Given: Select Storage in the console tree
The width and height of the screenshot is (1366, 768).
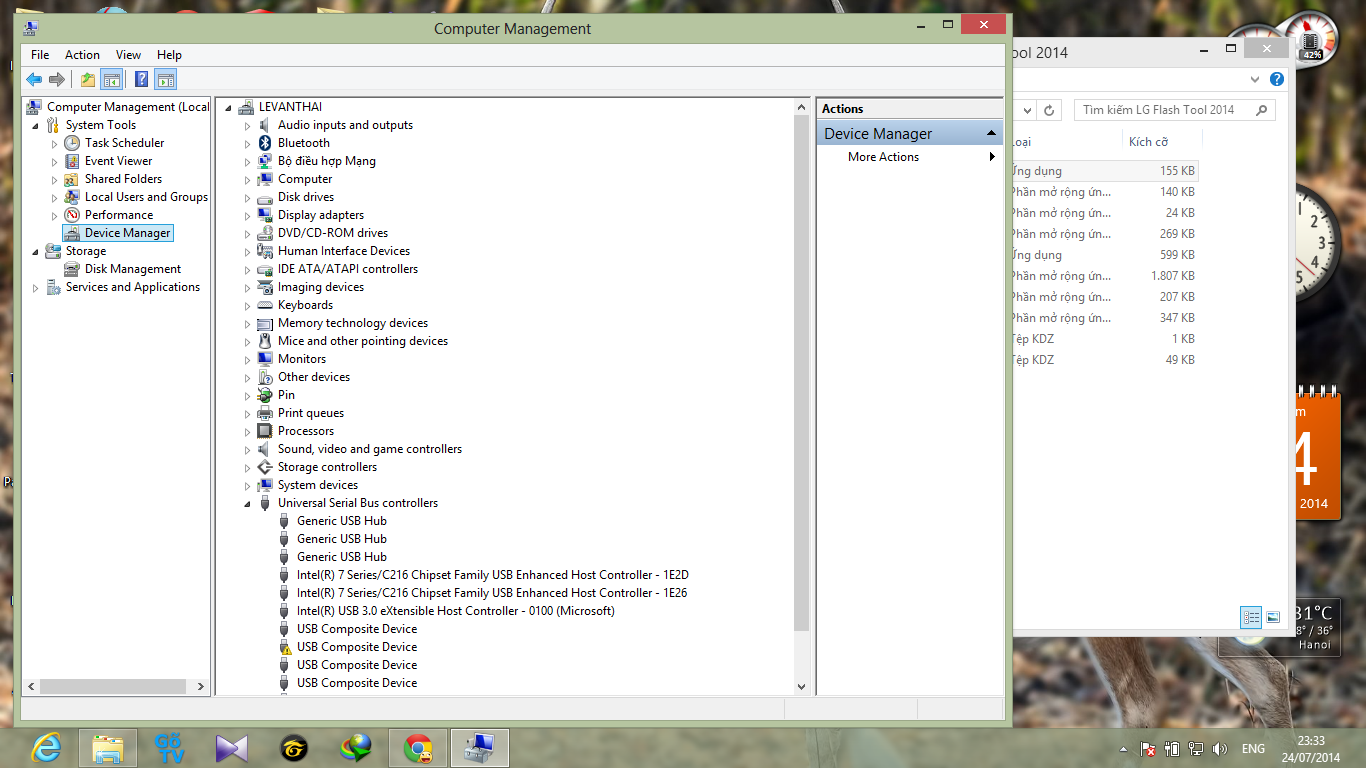Looking at the screenshot, I should coord(86,251).
